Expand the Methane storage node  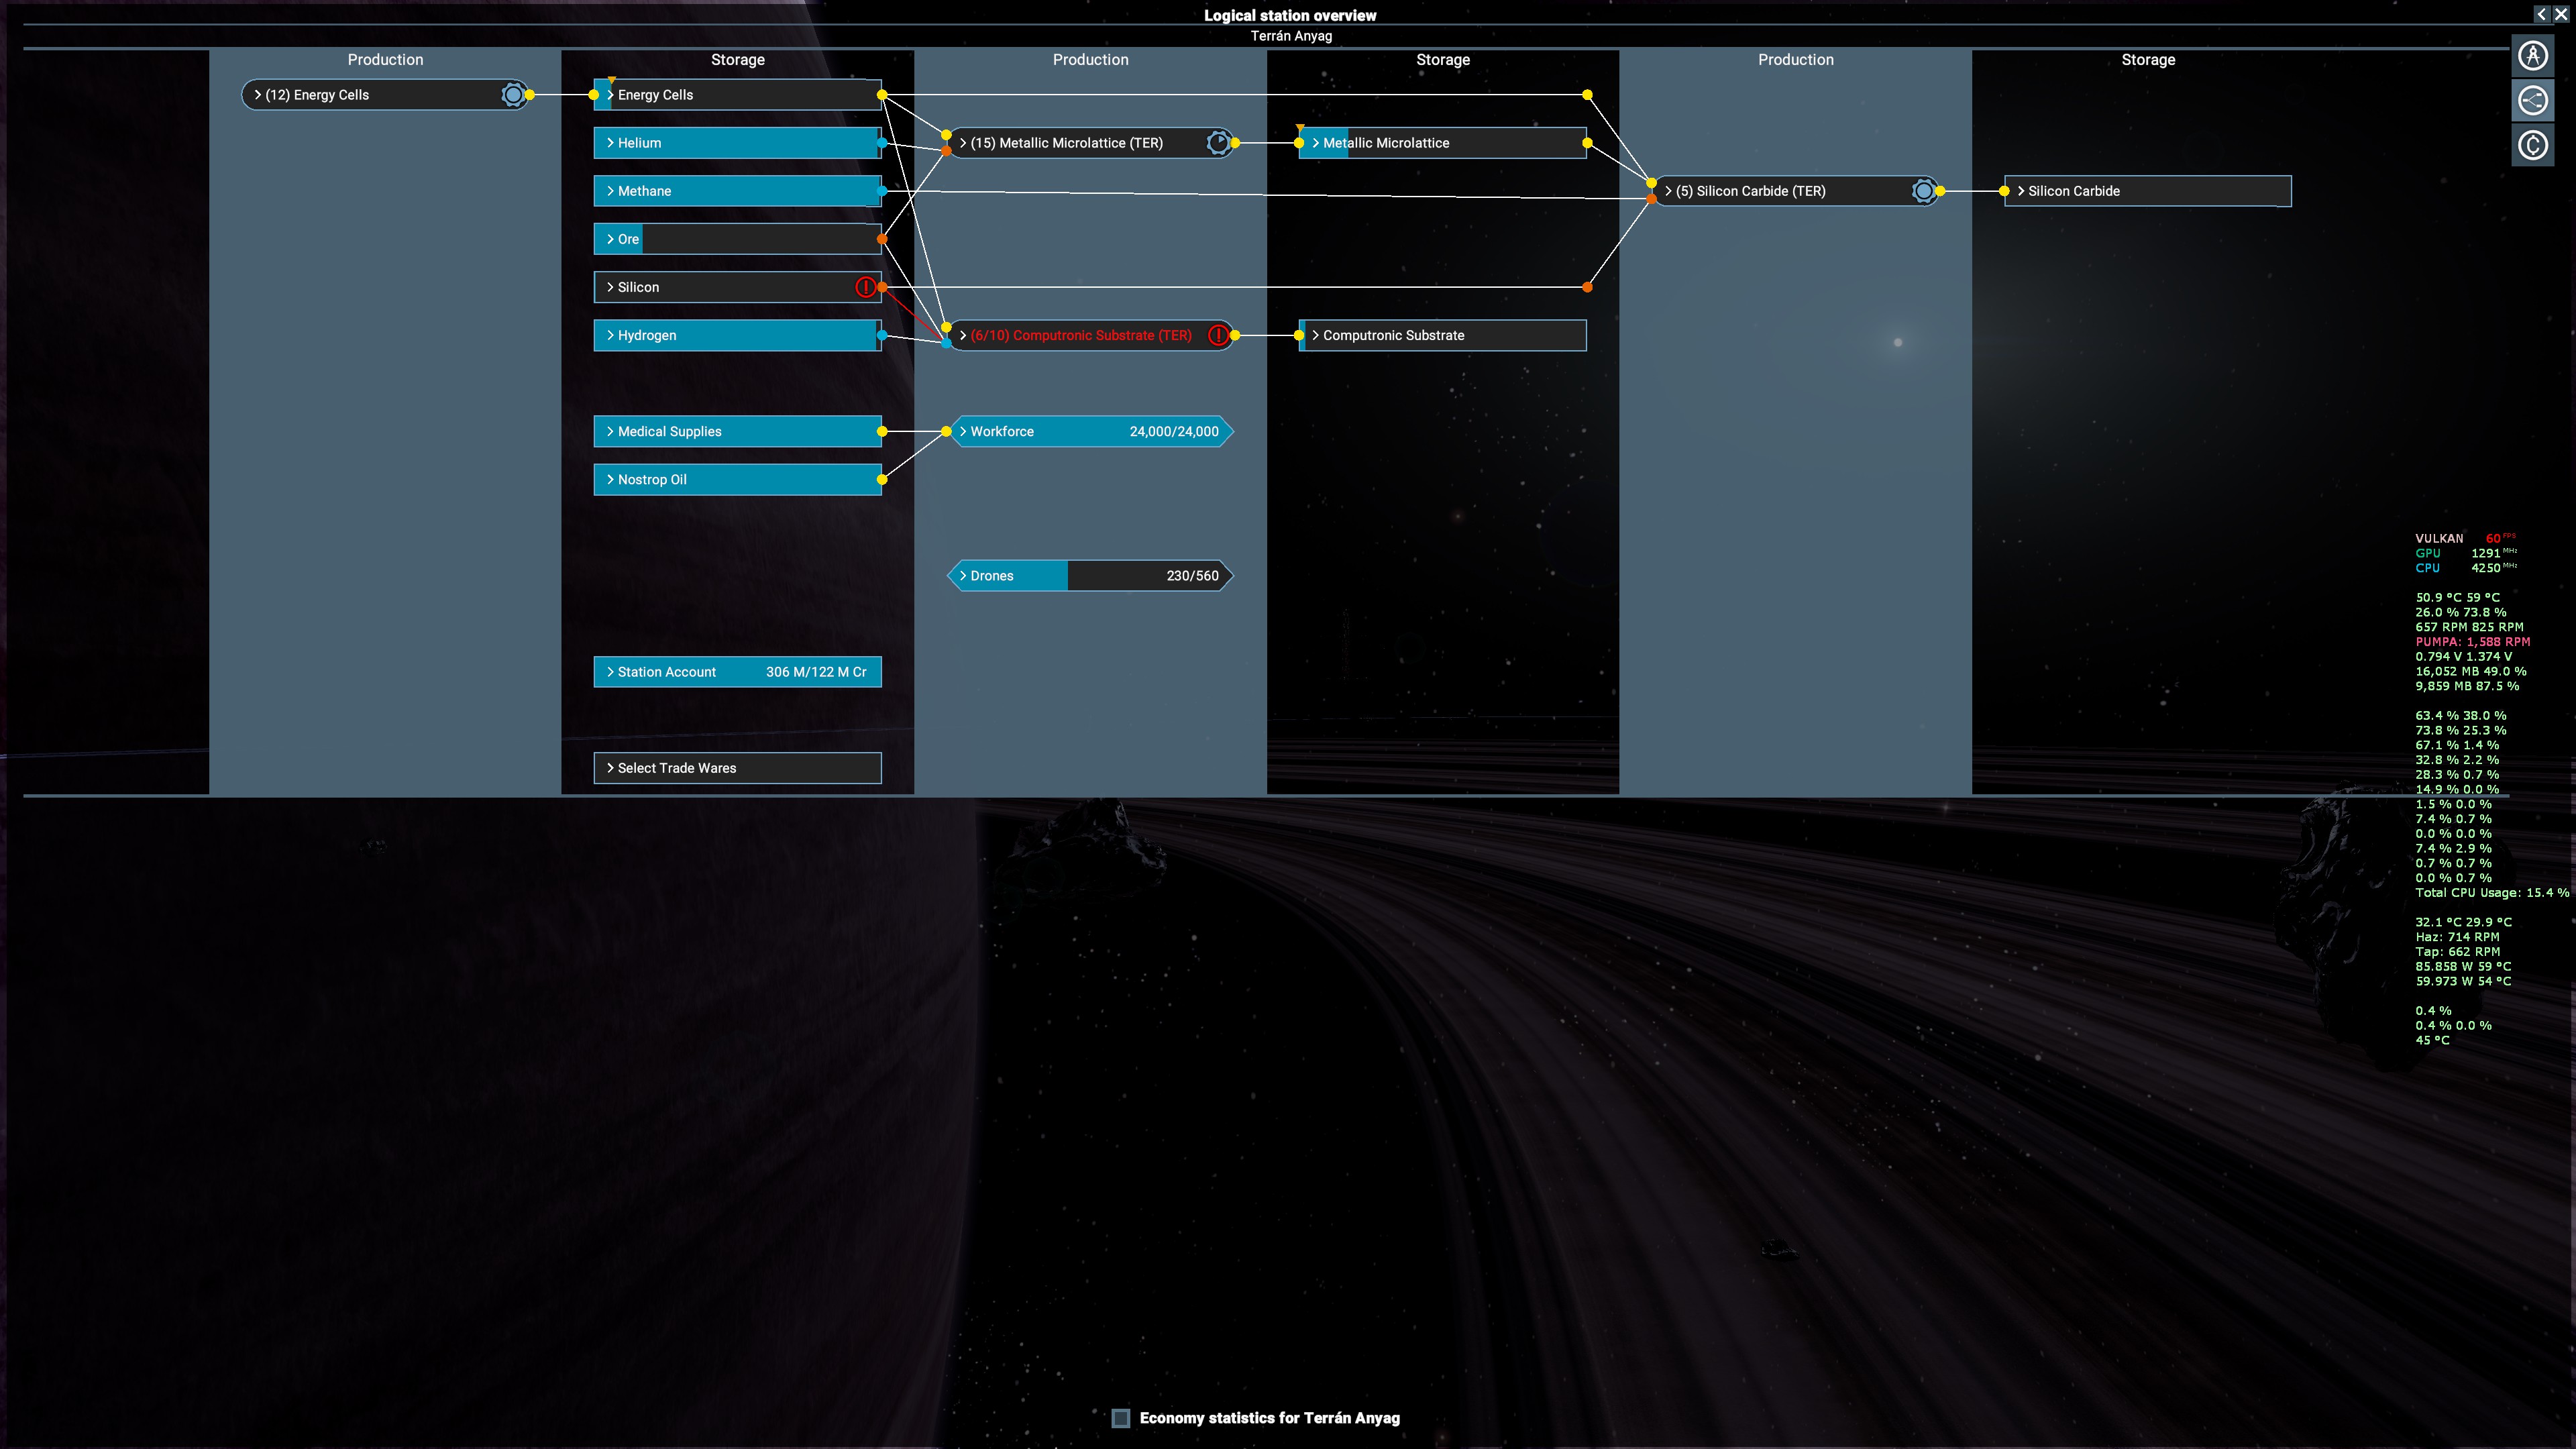click(x=737, y=191)
